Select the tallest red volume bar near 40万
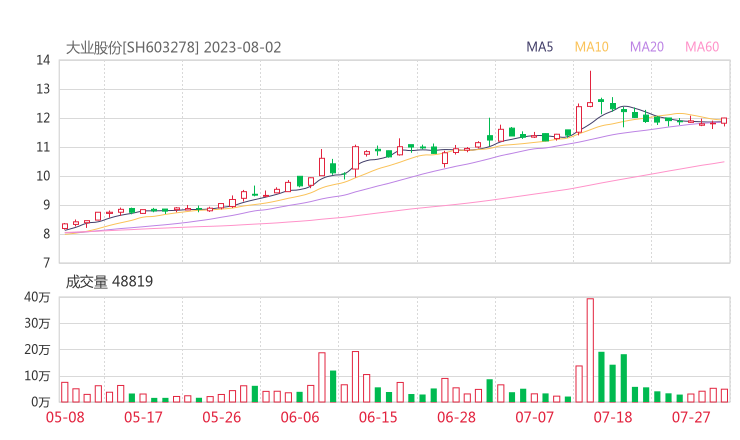 (x=590, y=350)
